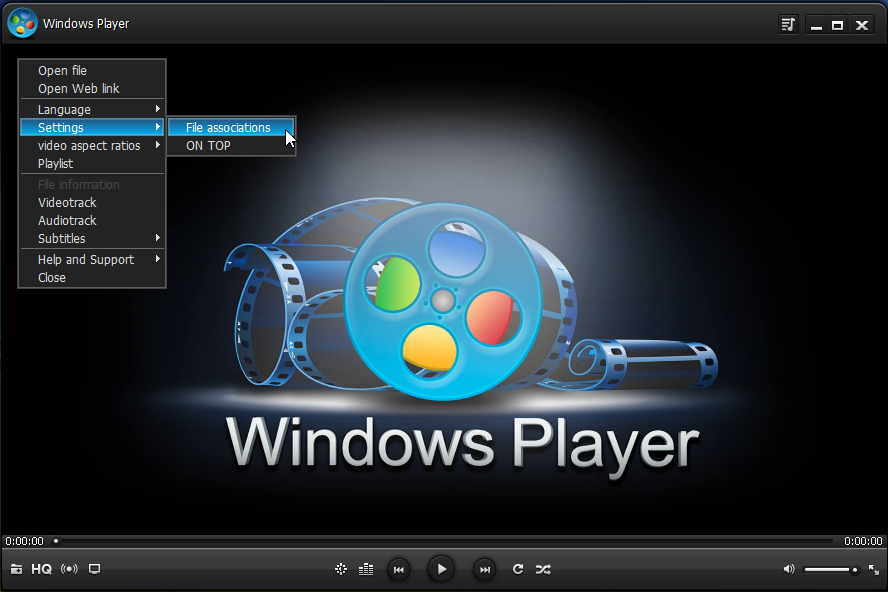Click total time 0:00:00 on the right
888x592 pixels.
[x=863, y=541]
